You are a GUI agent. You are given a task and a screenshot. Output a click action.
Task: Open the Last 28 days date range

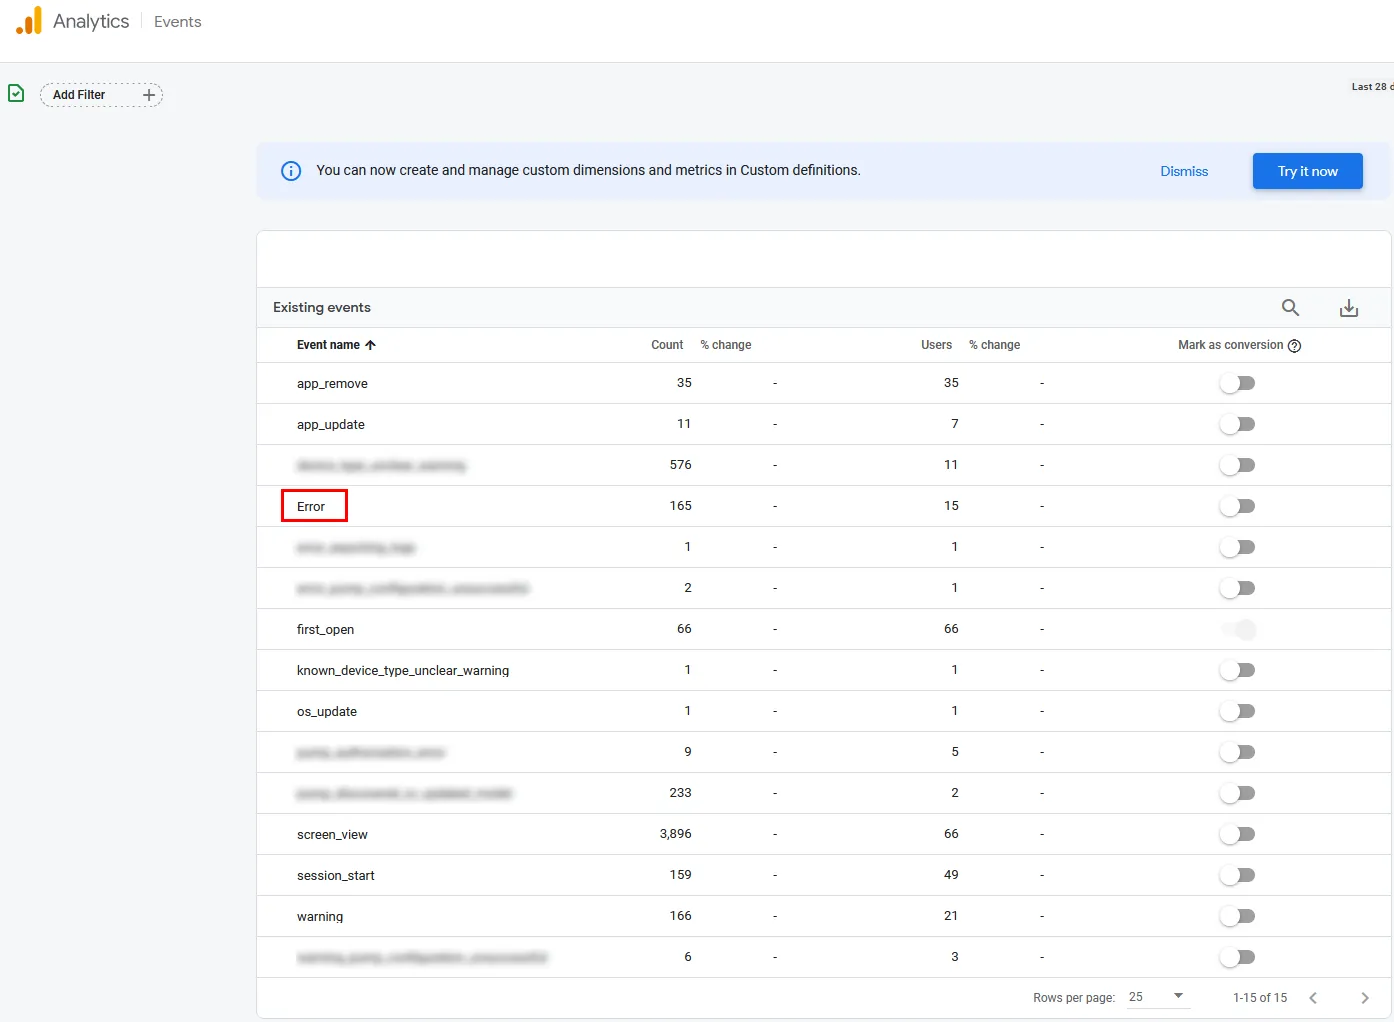tap(1371, 87)
